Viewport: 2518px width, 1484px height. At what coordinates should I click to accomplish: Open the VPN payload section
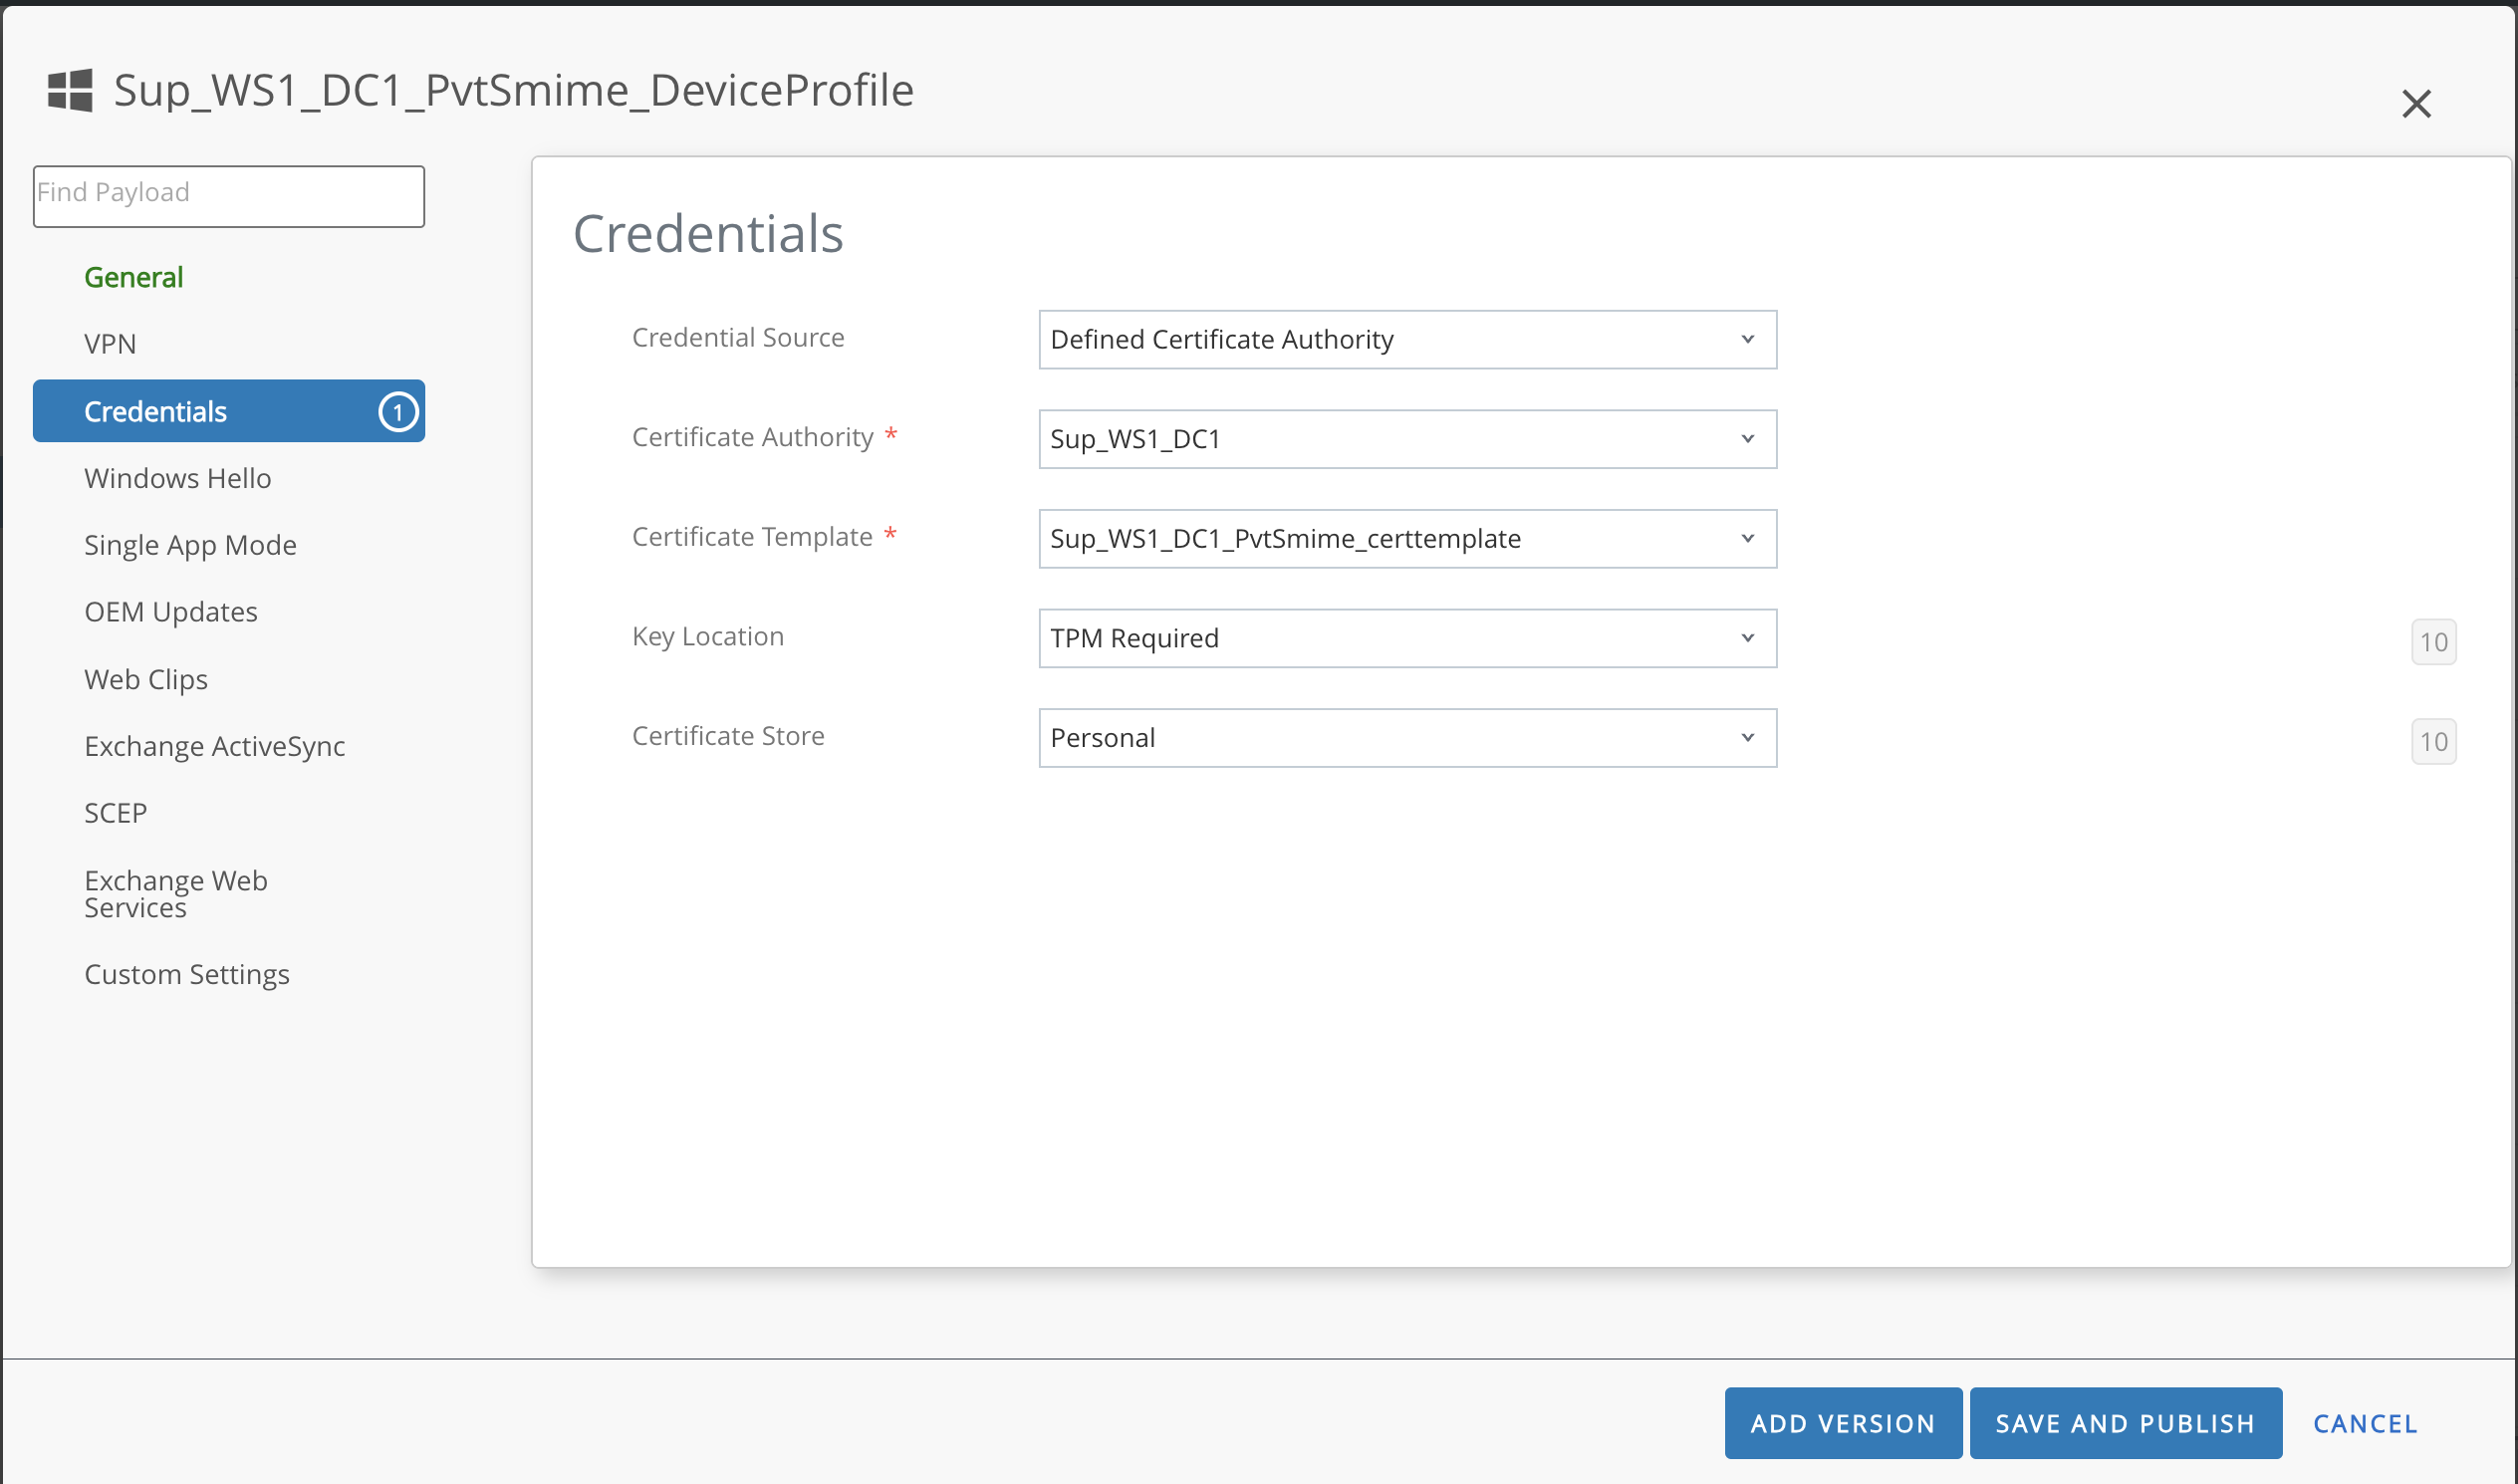(x=110, y=344)
